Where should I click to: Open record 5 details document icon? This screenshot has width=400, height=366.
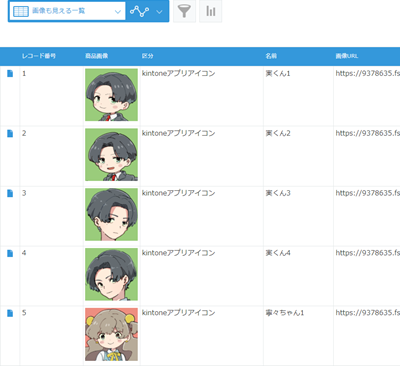tap(10, 313)
